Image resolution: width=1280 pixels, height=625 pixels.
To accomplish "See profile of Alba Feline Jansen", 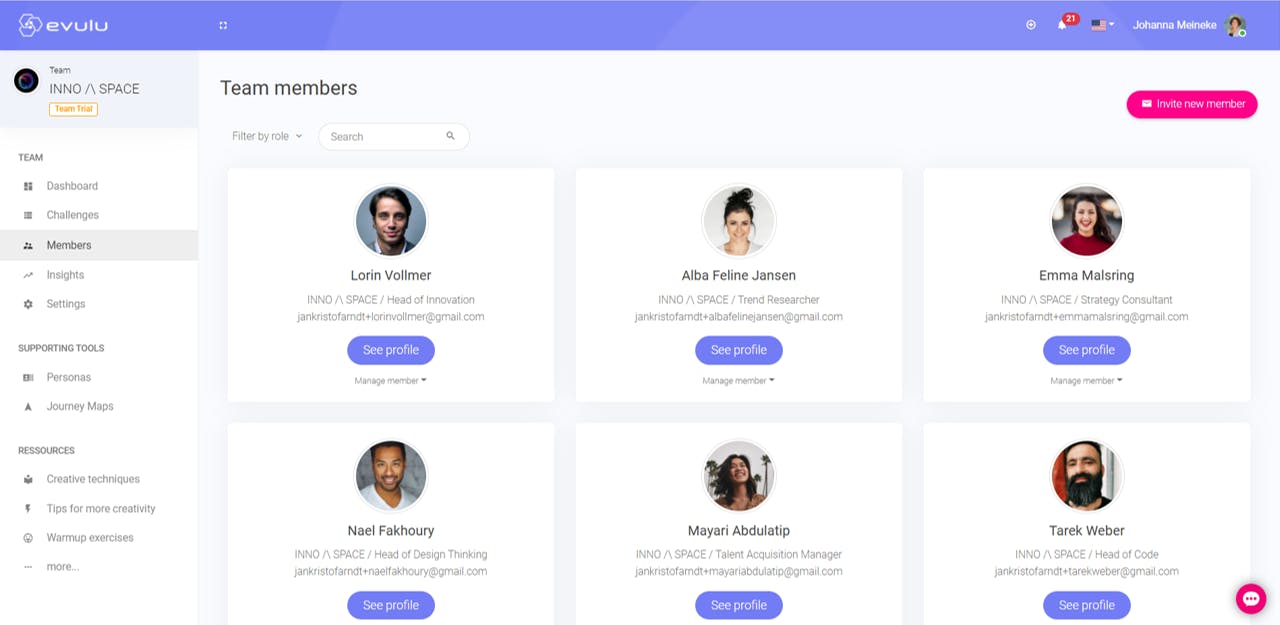I will [x=739, y=350].
